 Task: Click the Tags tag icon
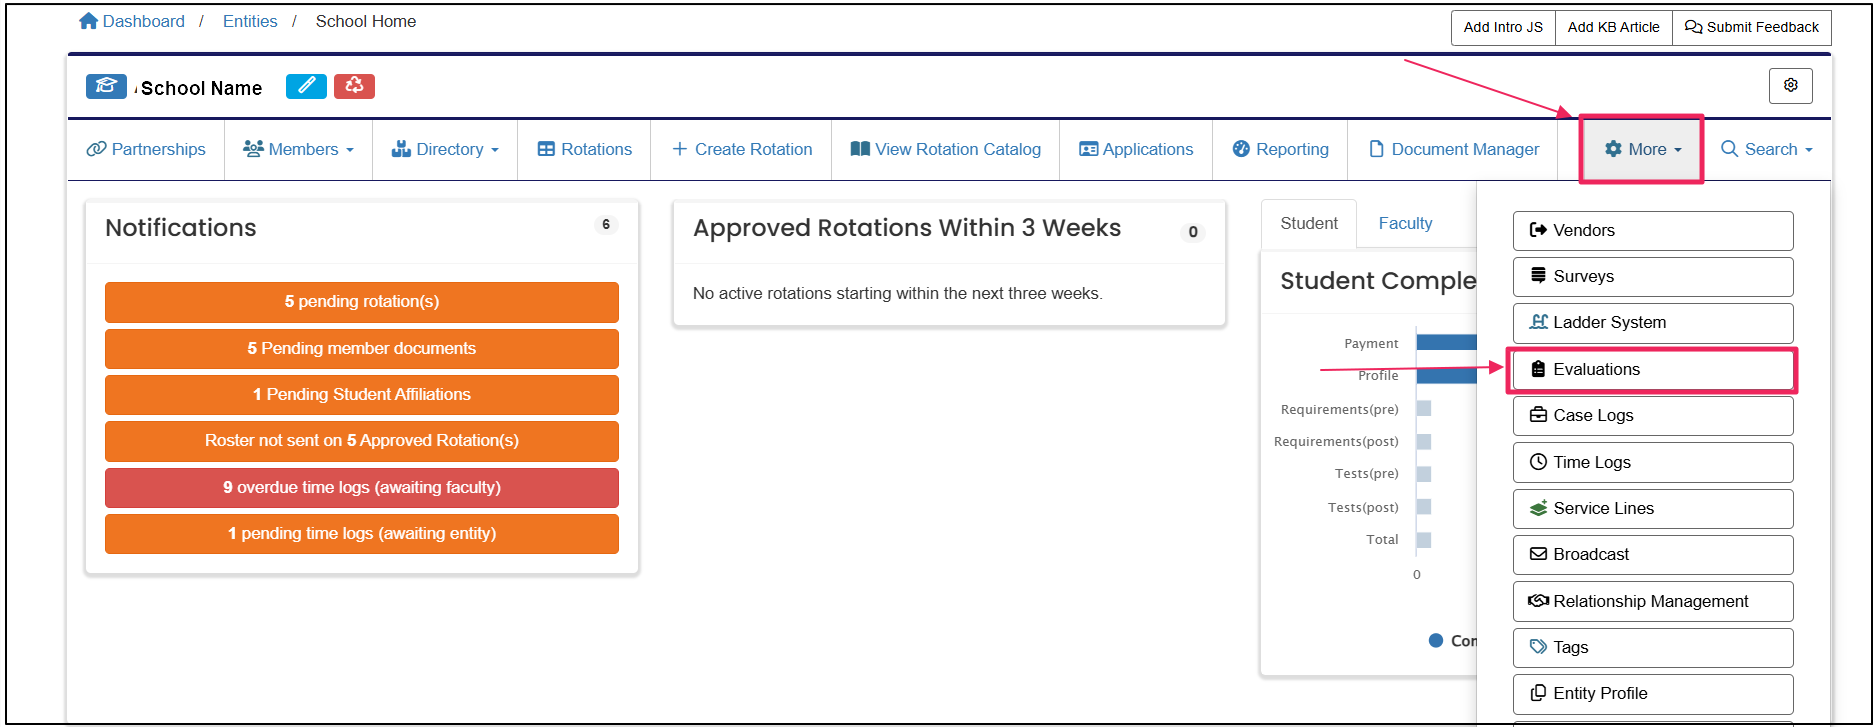(x=1539, y=647)
